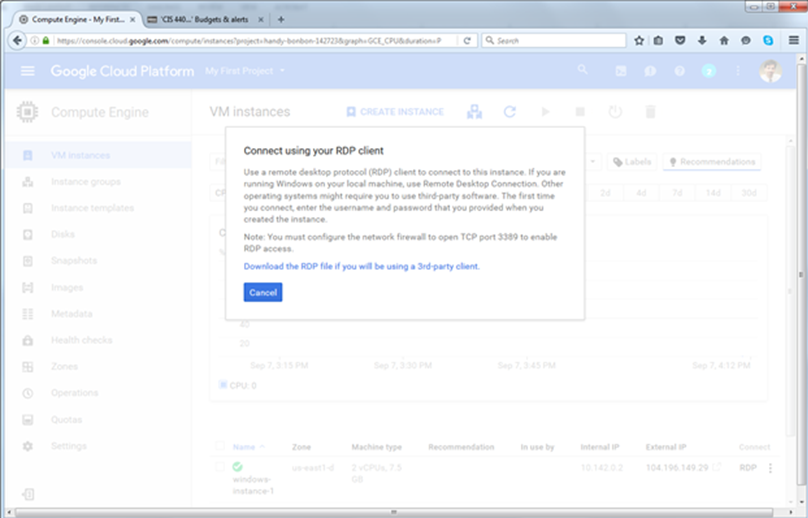Open Settings in sidebar

point(98,446)
